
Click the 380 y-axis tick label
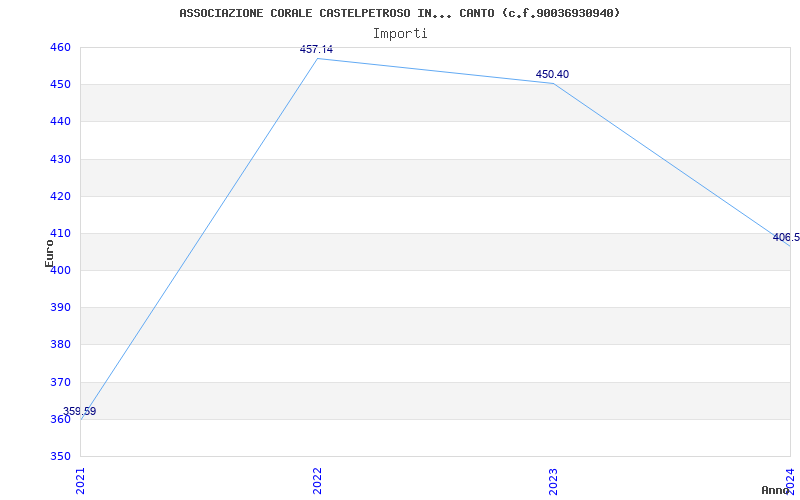pyautogui.click(x=60, y=344)
